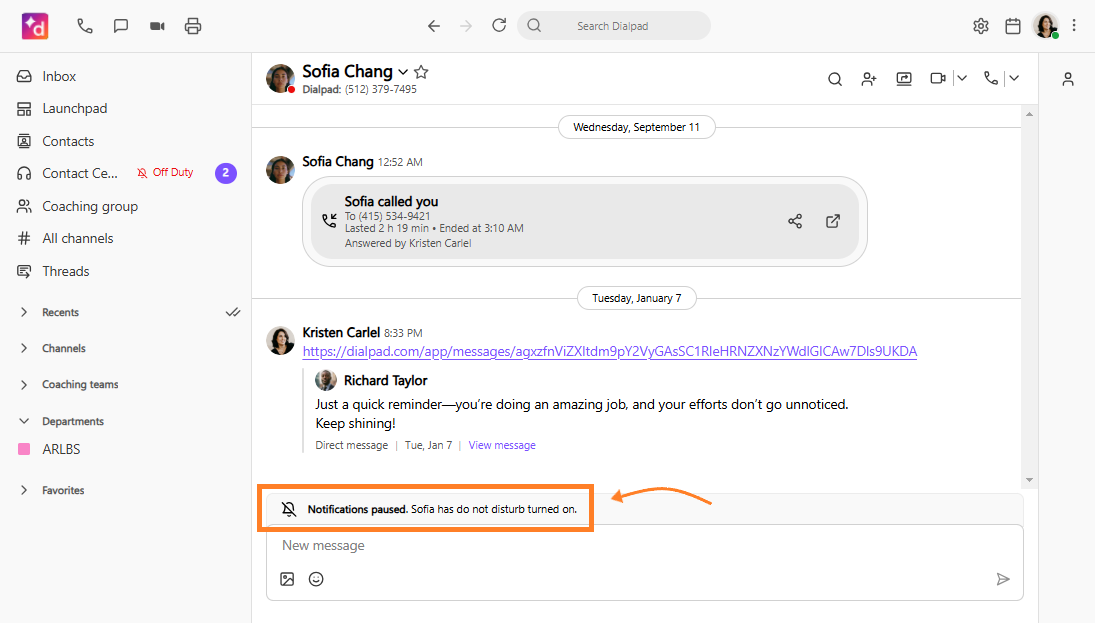Click the Tuesday, January 7 date pill
The image size is (1095, 623).
click(637, 298)
